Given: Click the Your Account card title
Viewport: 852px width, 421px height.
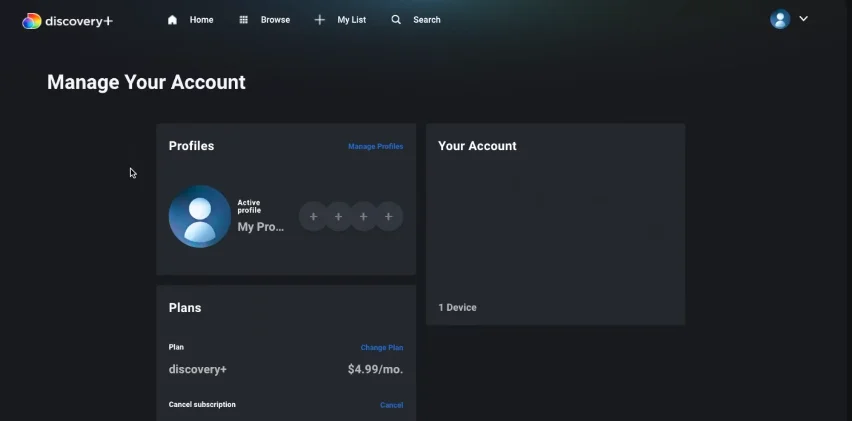Looking at the screenshot, I should pos(477,146).
